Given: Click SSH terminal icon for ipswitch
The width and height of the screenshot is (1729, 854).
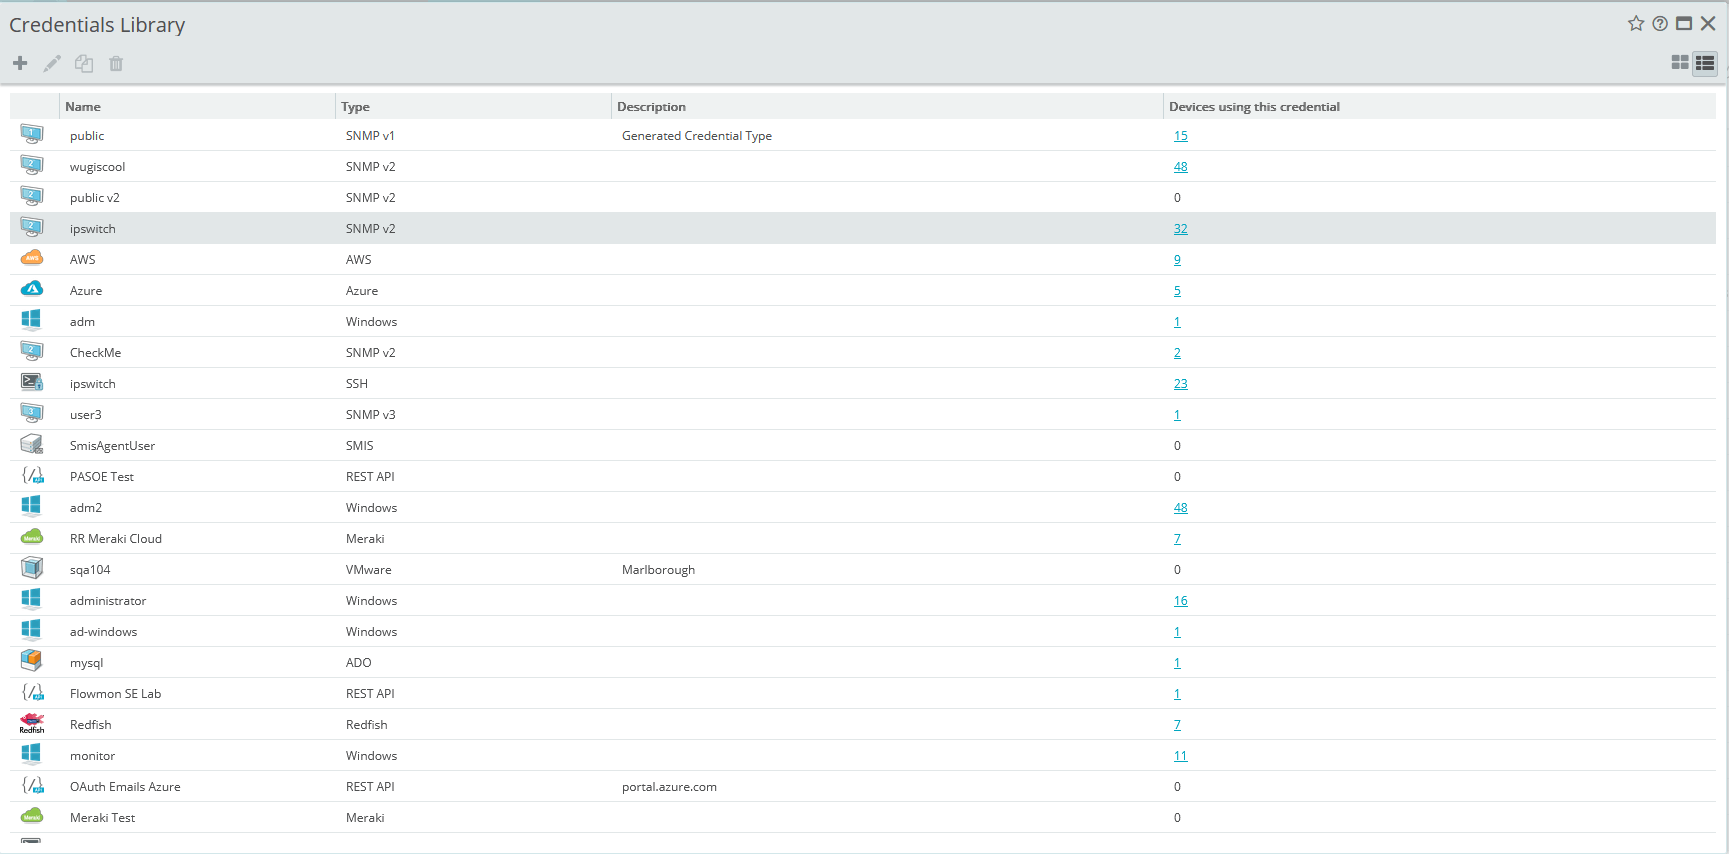Looking at the screenshot, I should coord(32,382).
